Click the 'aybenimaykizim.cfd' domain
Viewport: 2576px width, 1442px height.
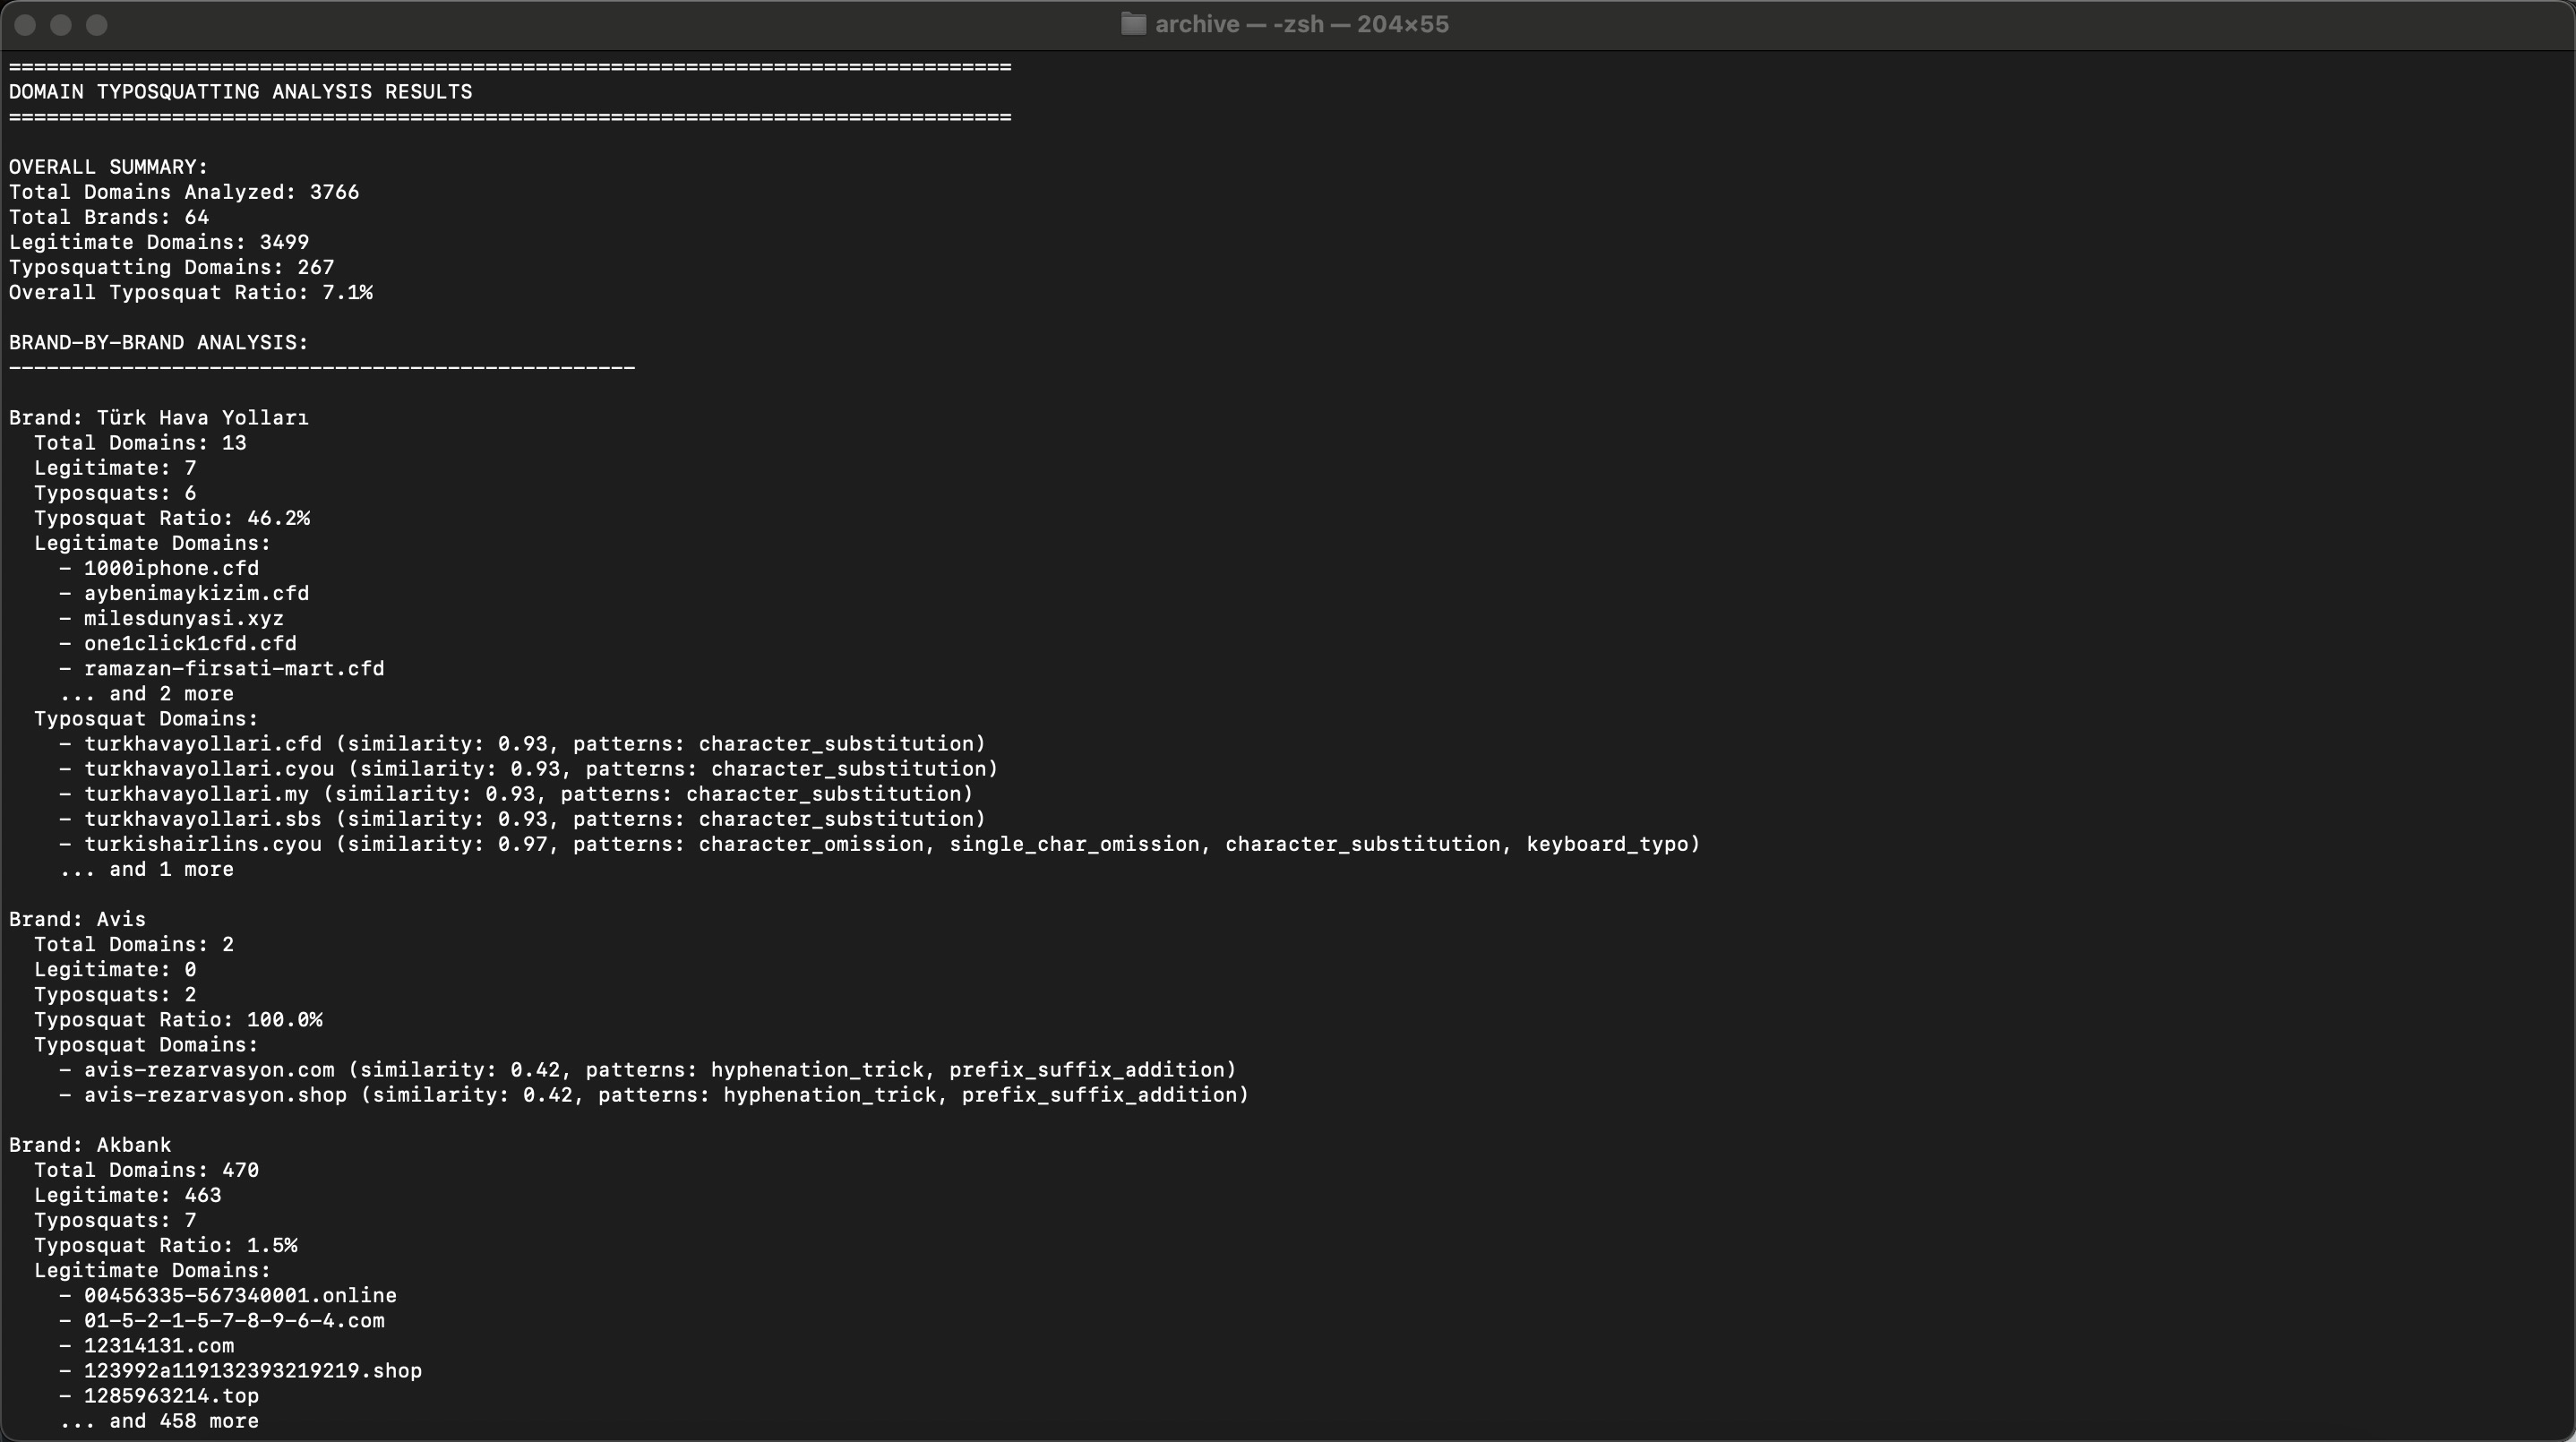pyautogui.click(x=196, y=593)
